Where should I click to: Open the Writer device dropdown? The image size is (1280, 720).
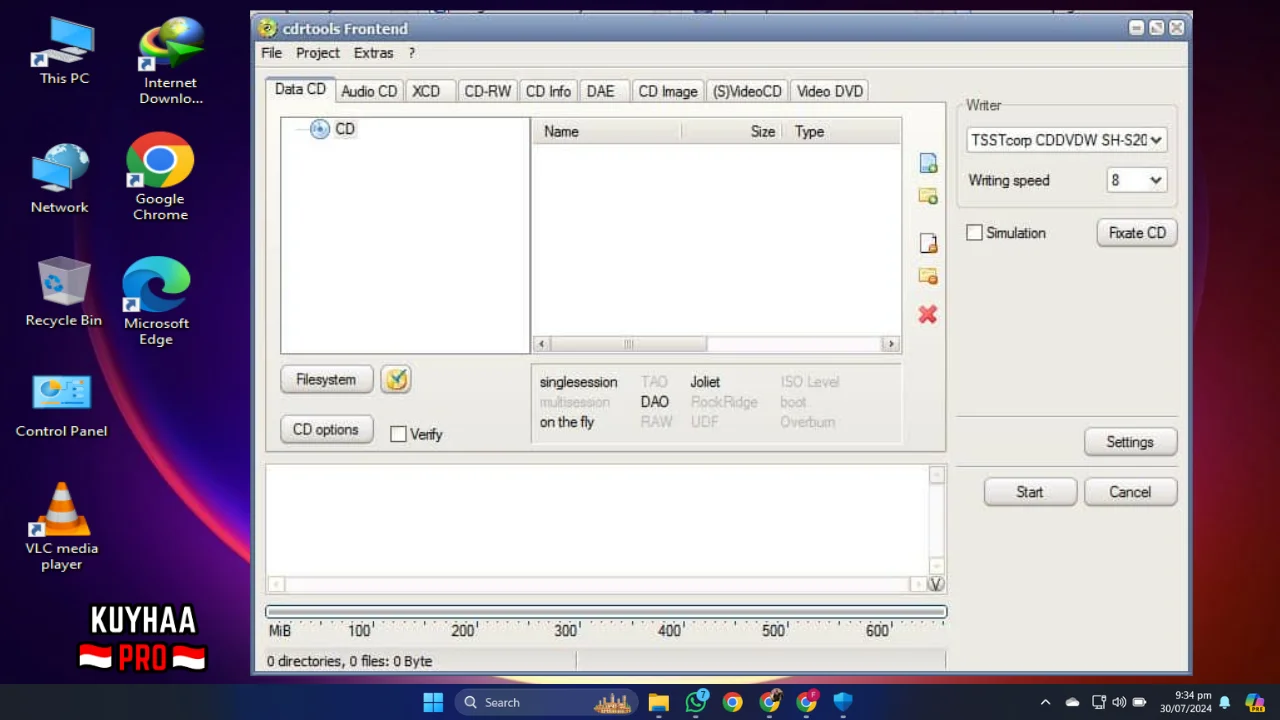pyautogui.click(x=1066, y=140)
